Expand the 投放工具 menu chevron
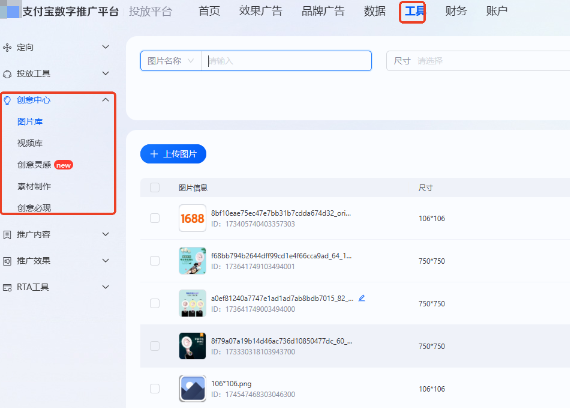 (105, 73)
